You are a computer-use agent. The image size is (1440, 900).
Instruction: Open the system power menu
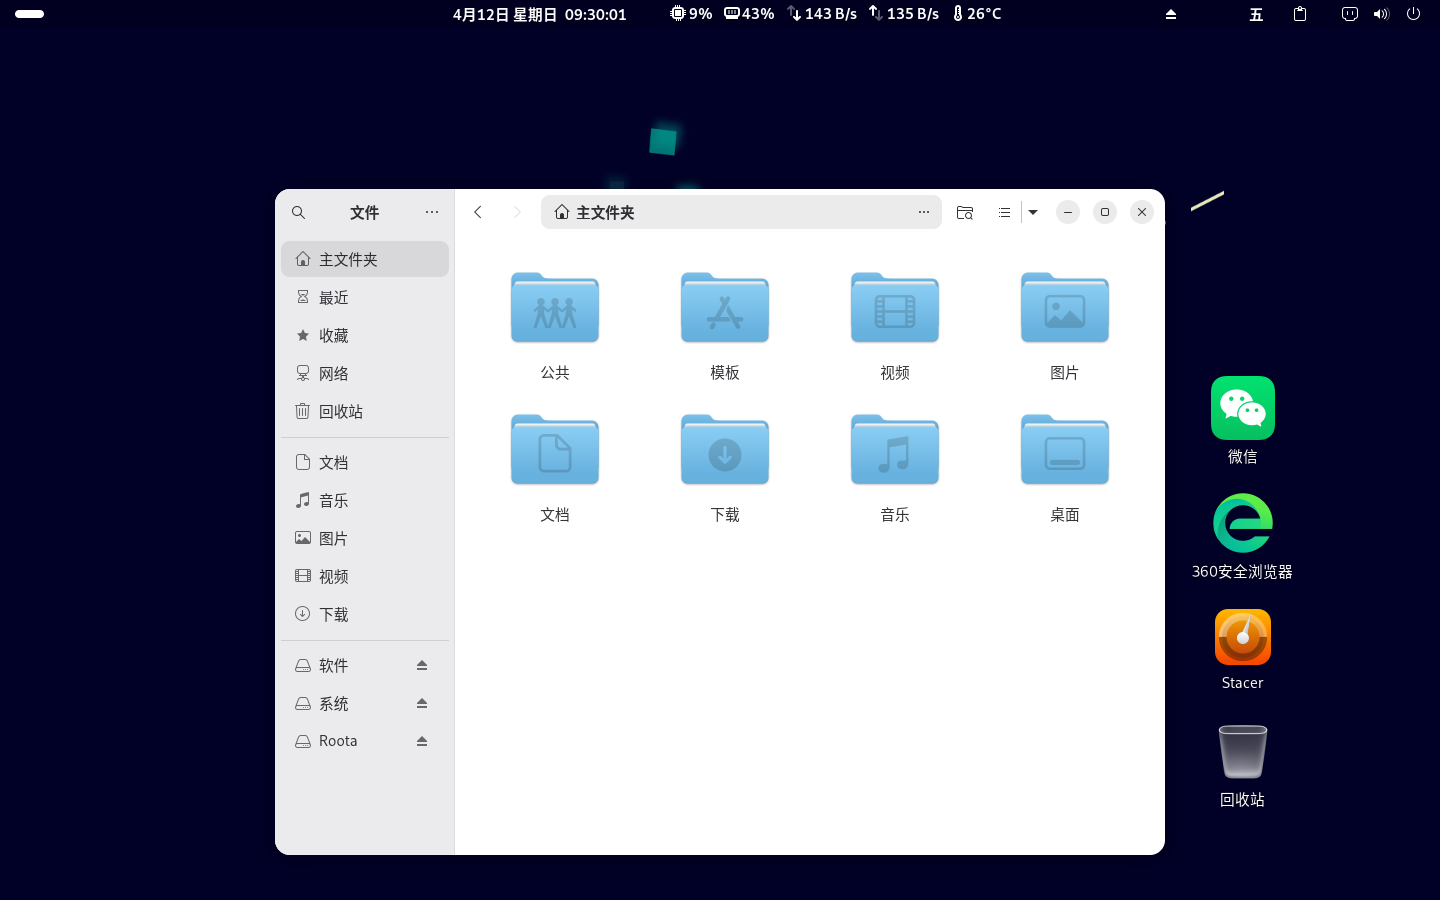(x=1413, y=14)
